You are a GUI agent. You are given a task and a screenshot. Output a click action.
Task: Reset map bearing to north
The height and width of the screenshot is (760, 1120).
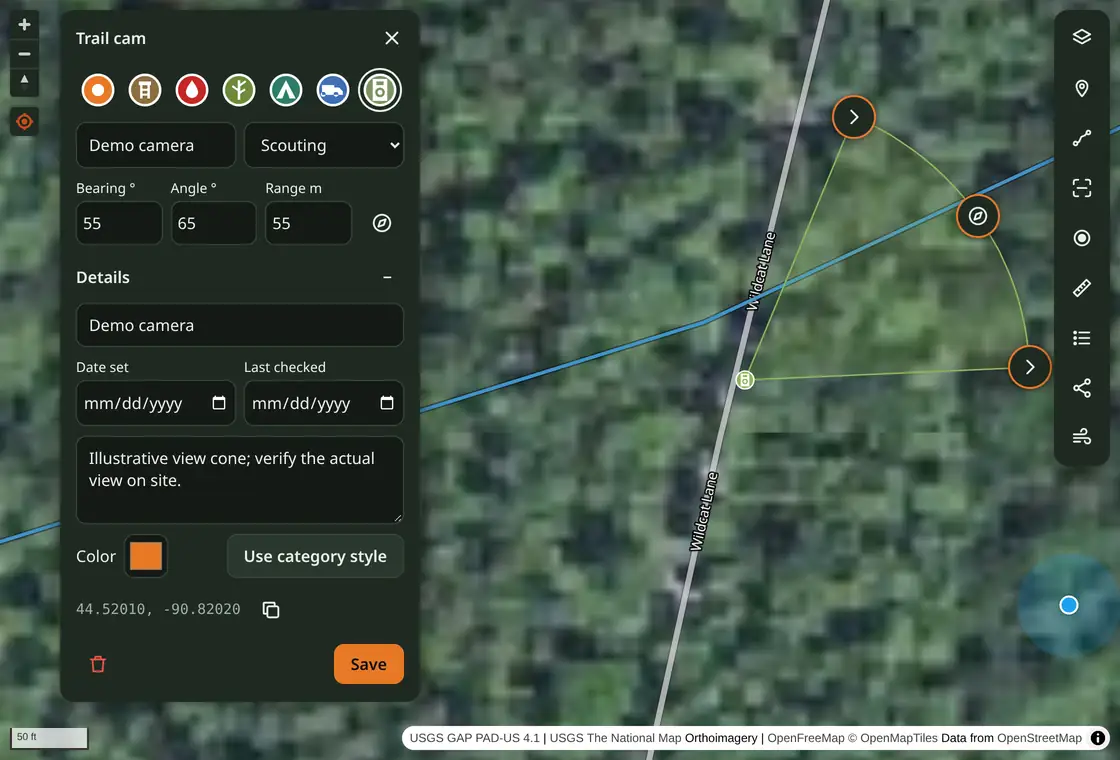click(24, 81)
